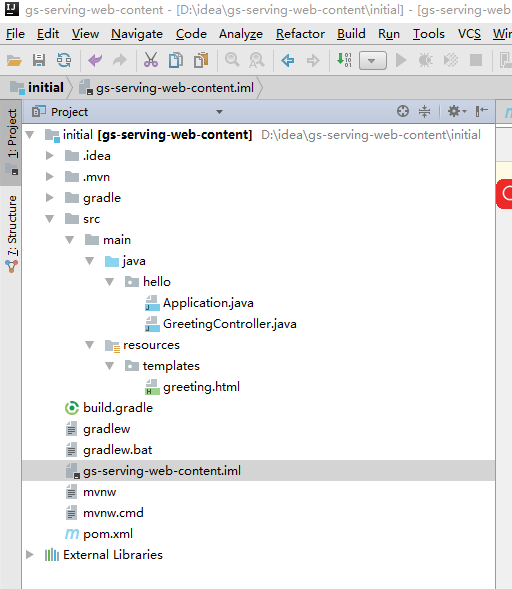Toggle the 1: Project side tab
512x589 pixels.
(x=12, y=142)
